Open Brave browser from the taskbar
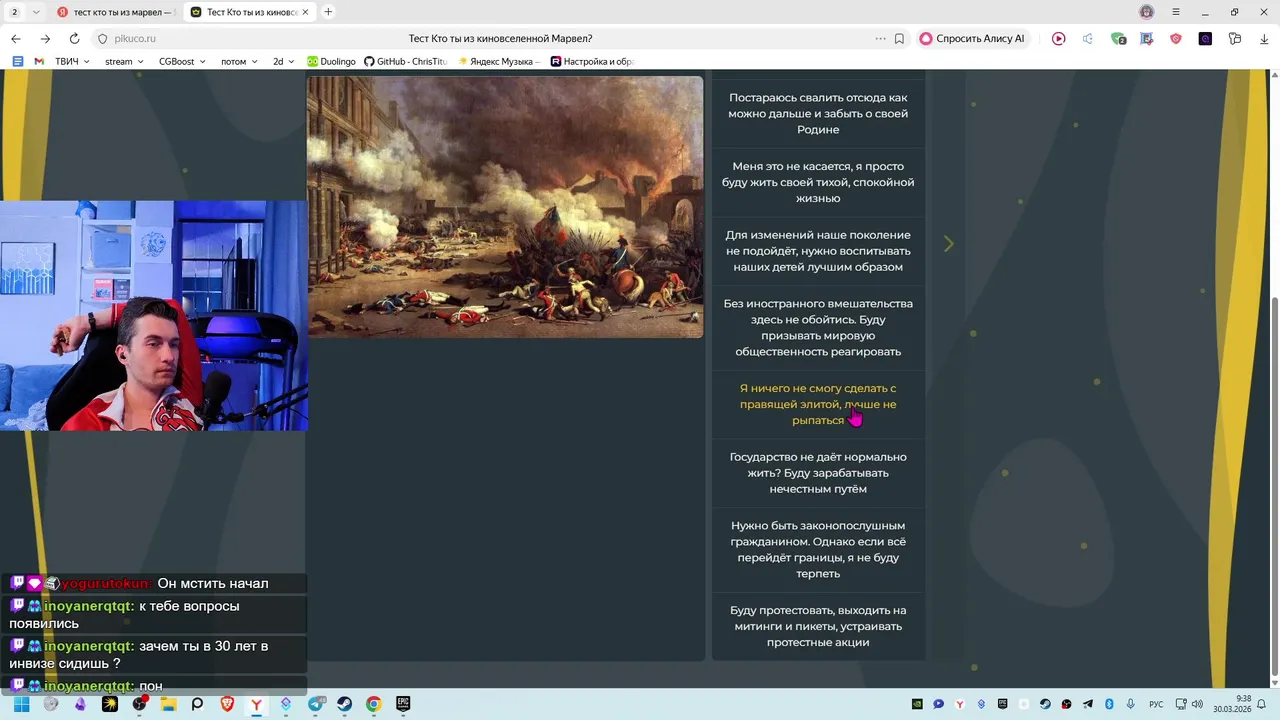The image size is (1280, 720). pos(227,704)
